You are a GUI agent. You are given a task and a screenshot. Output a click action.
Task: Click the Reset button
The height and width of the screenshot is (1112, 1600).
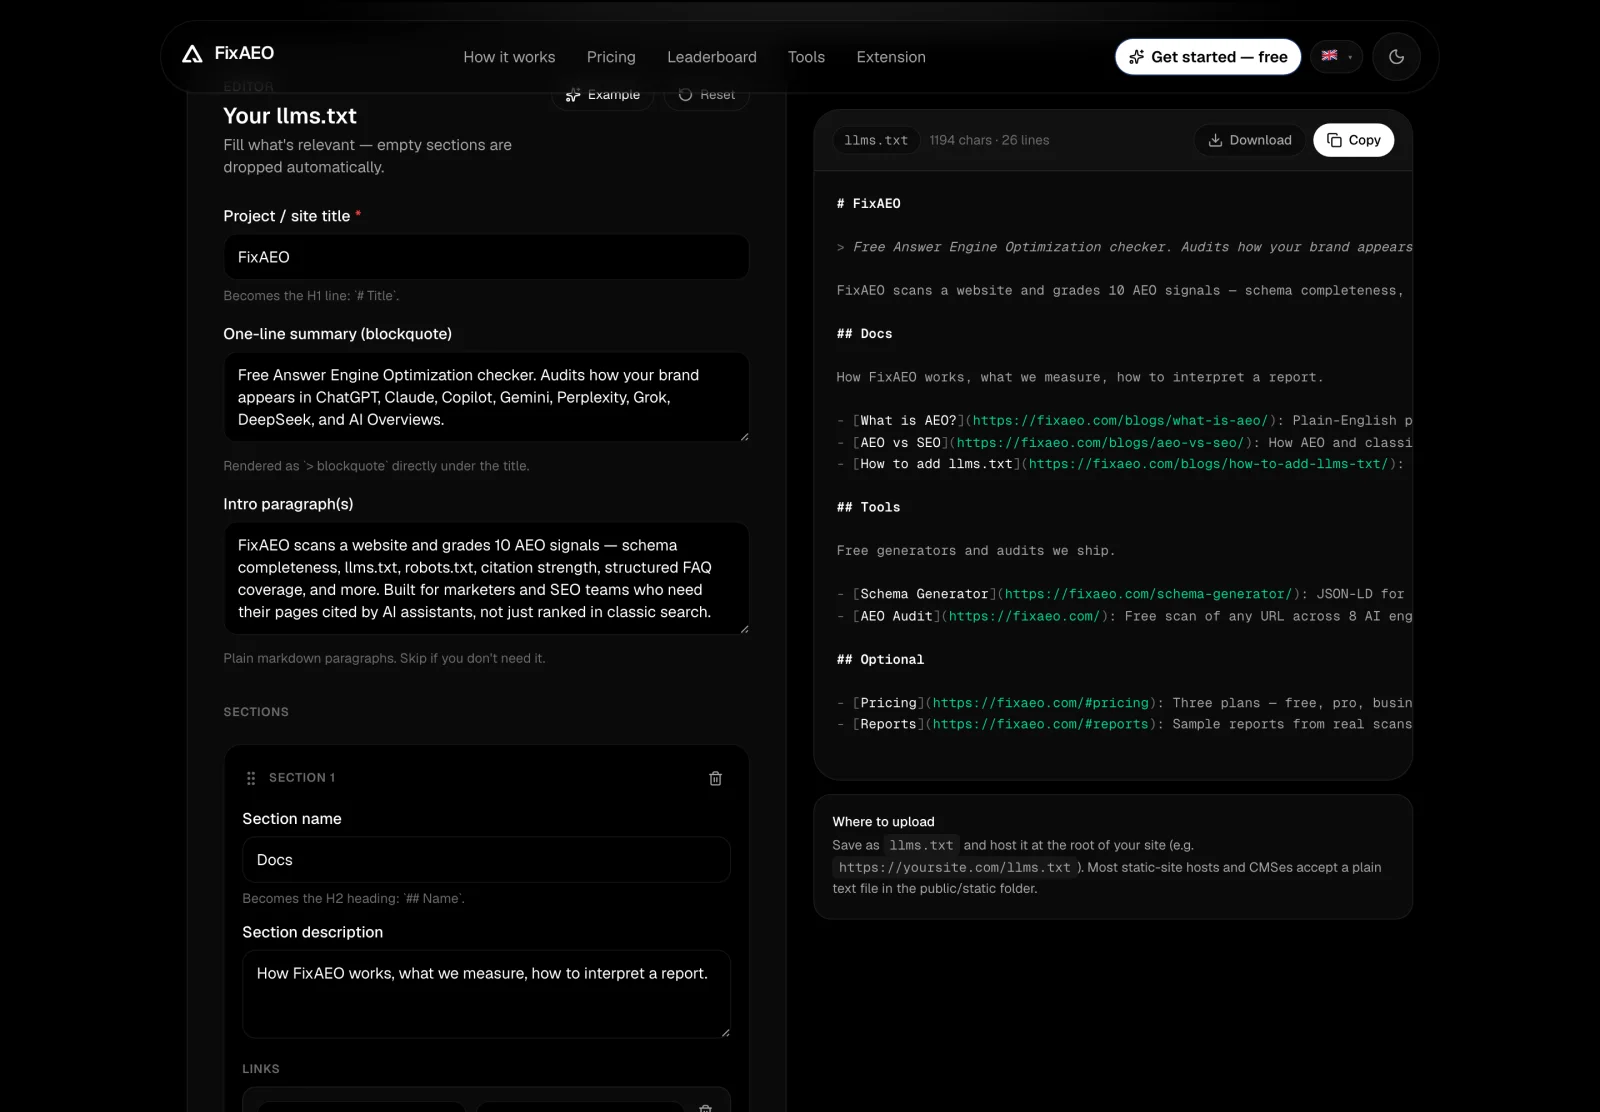pos(707,95)
